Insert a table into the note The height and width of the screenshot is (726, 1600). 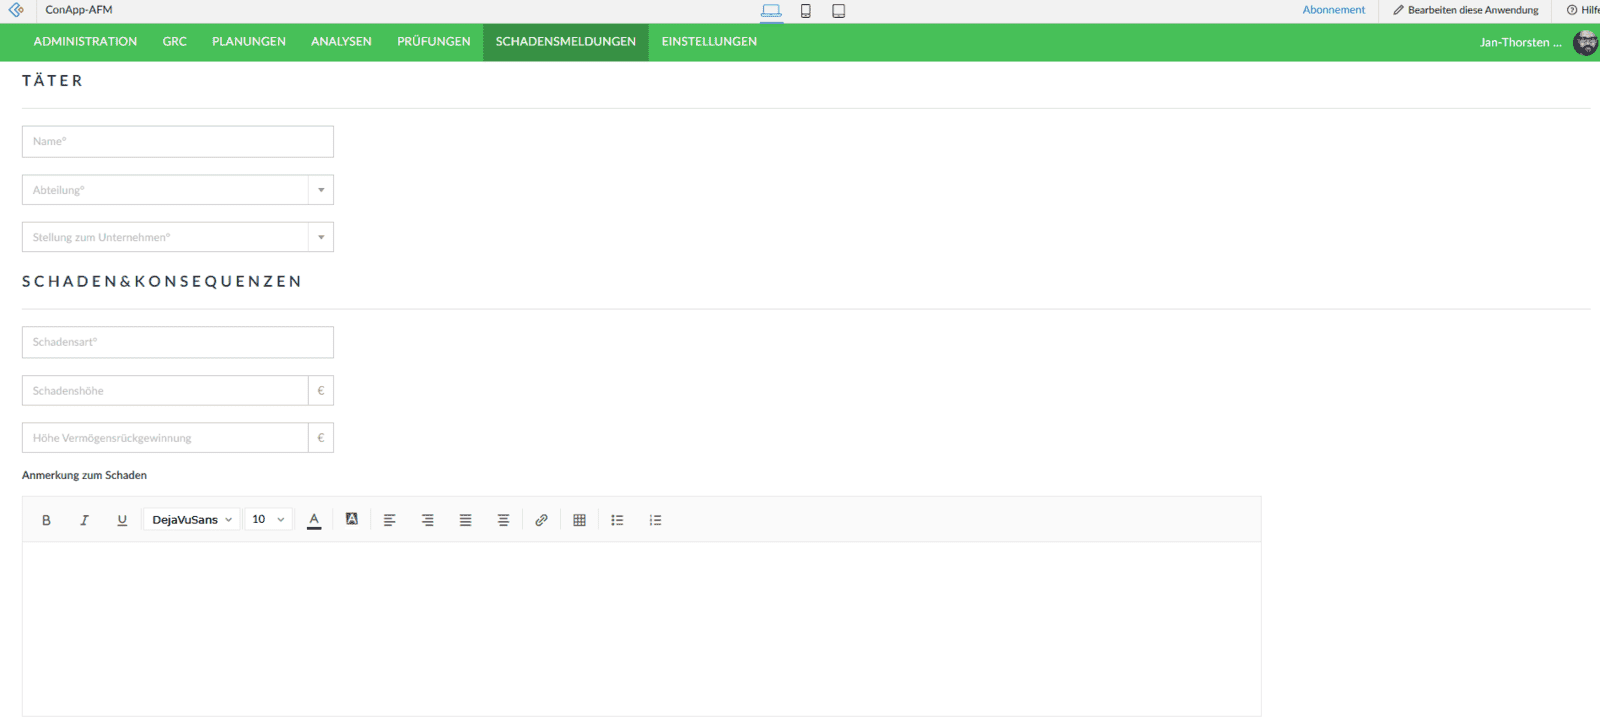[x=579, y=520]
